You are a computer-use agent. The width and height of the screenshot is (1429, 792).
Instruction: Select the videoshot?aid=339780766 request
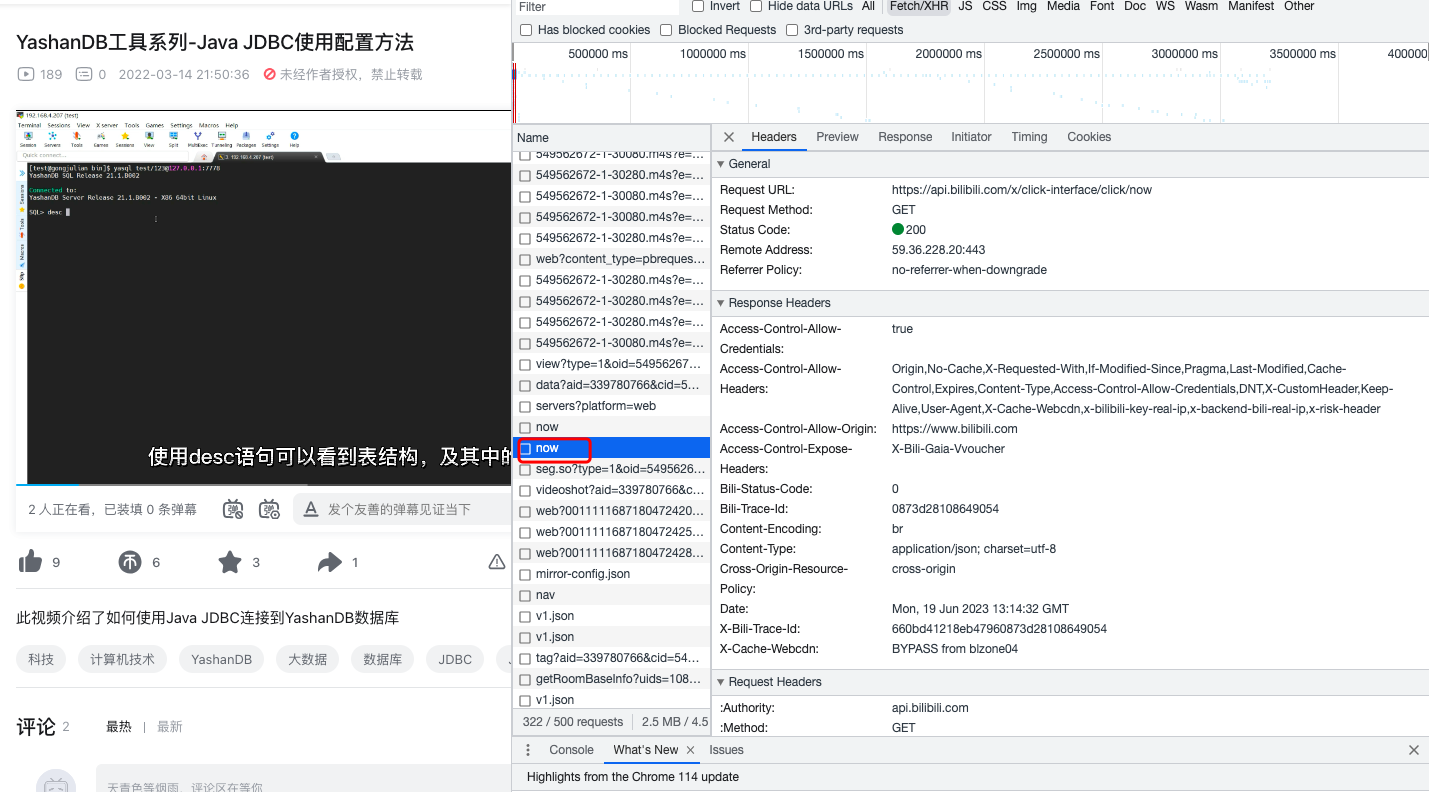tap(611, 490)
